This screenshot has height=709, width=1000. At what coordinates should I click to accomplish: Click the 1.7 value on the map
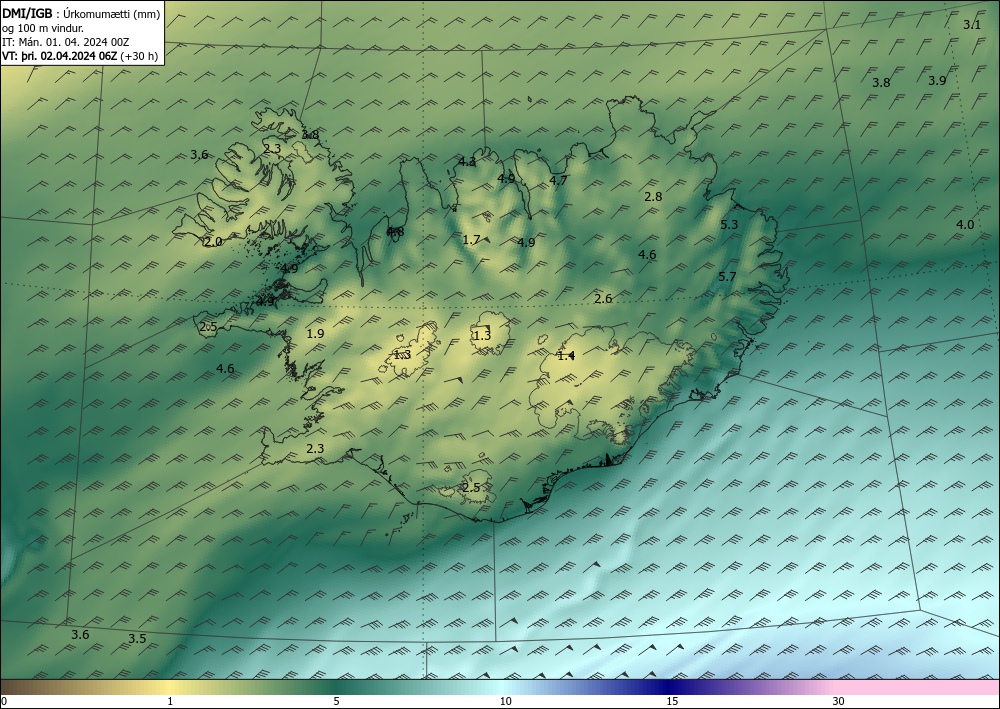pos(471,240)
